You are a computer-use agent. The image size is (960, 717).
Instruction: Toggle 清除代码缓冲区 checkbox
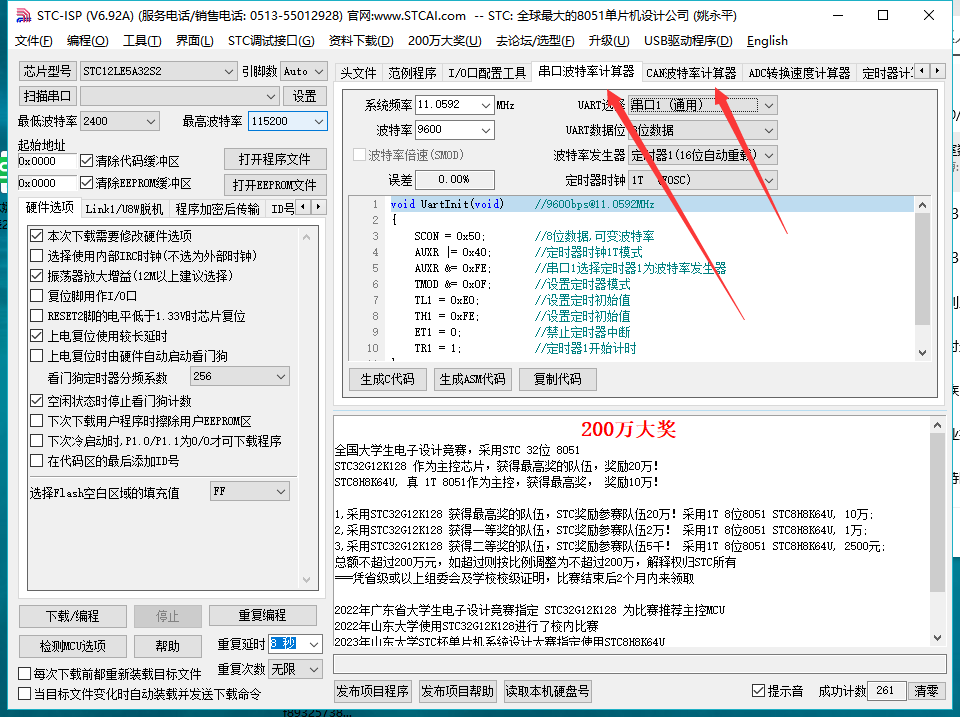pos(86,161)
